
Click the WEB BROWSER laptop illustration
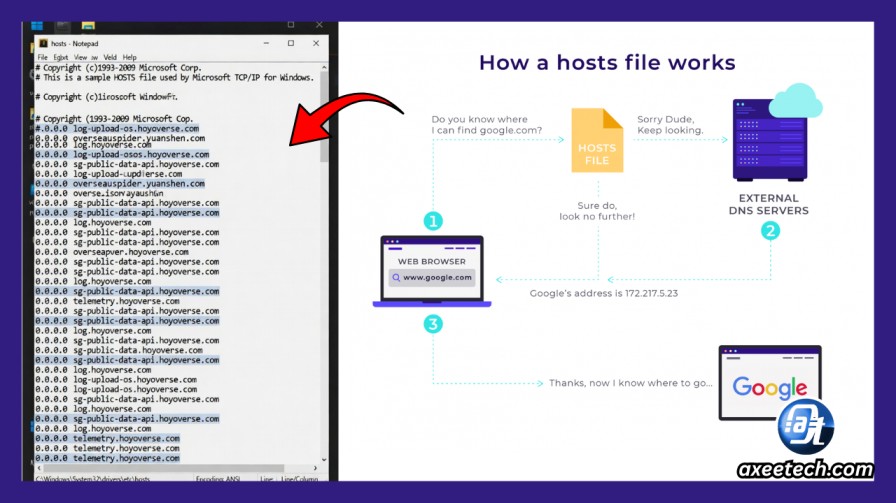(x=432, y=272)
